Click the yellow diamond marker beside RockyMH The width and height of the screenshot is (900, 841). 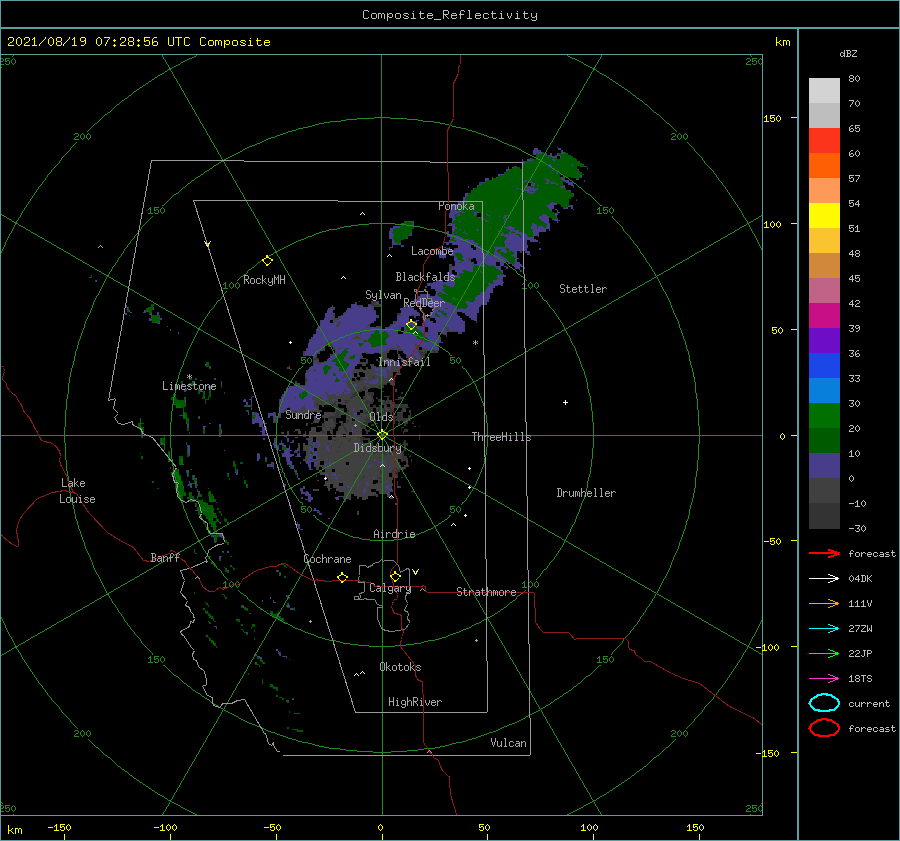click(267, 261)
